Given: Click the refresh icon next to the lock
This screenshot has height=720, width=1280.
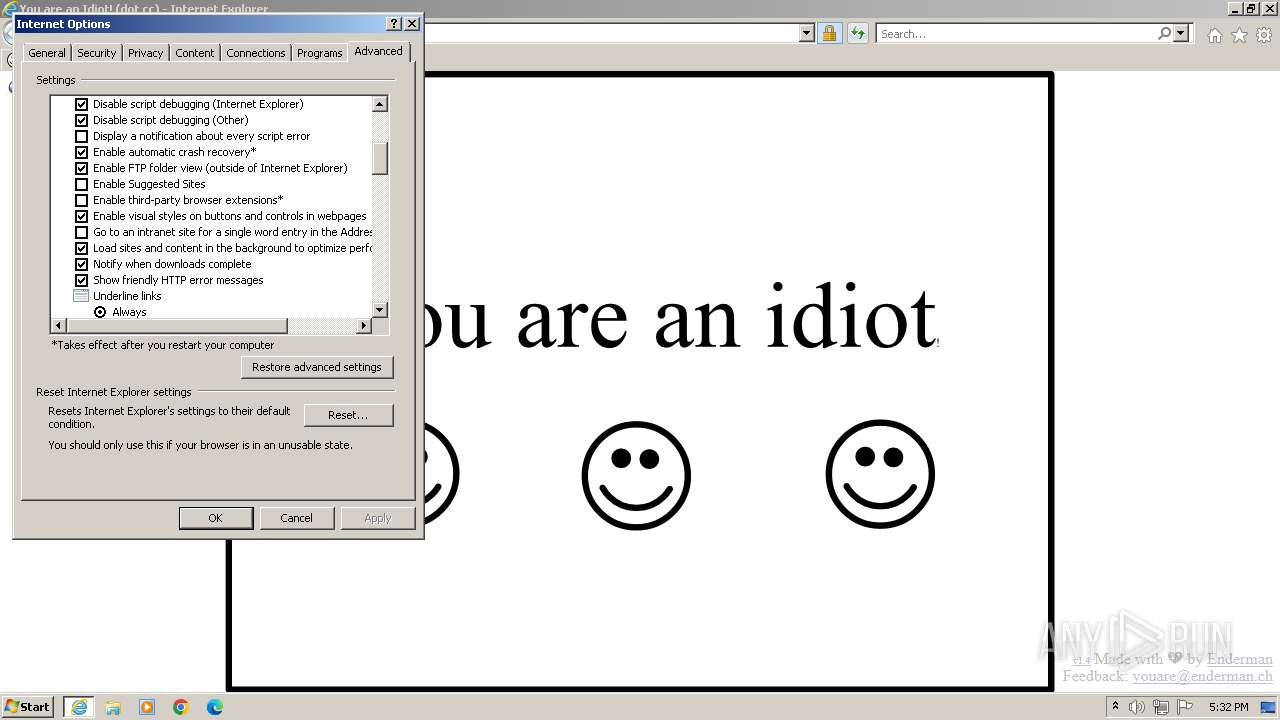Looking at the screenshot, I should tap(857, 34).
